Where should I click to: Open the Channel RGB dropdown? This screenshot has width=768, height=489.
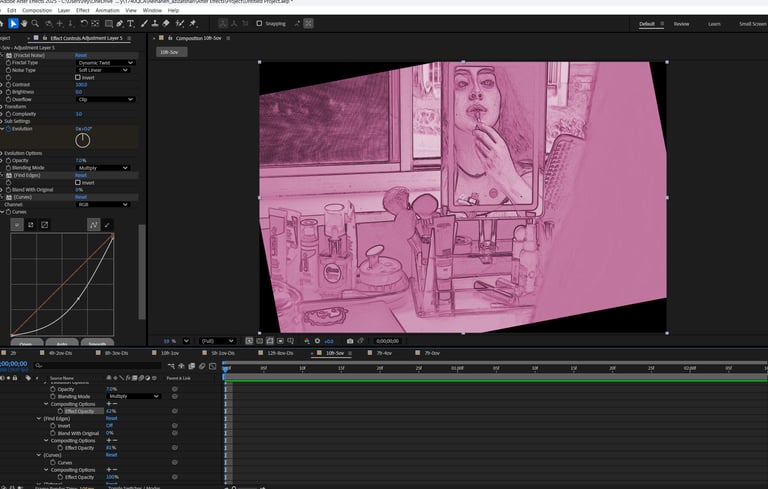[105, 204]
